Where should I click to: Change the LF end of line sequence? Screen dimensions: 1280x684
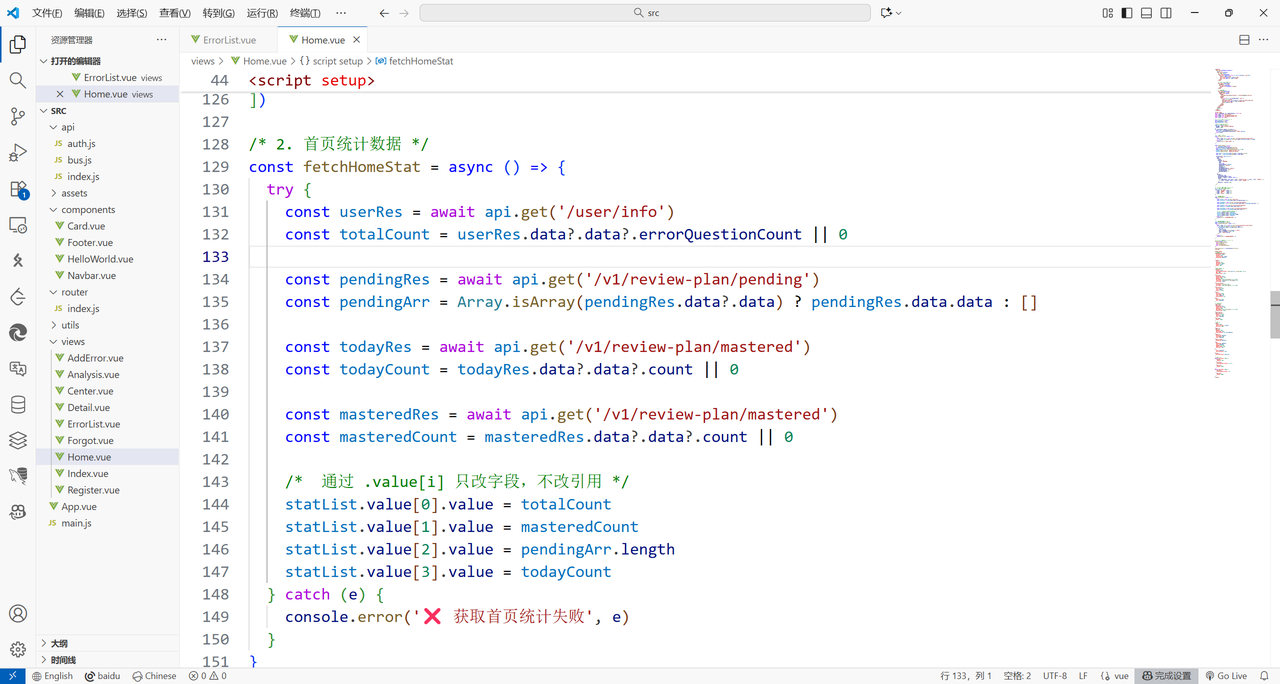[1083, 676]
